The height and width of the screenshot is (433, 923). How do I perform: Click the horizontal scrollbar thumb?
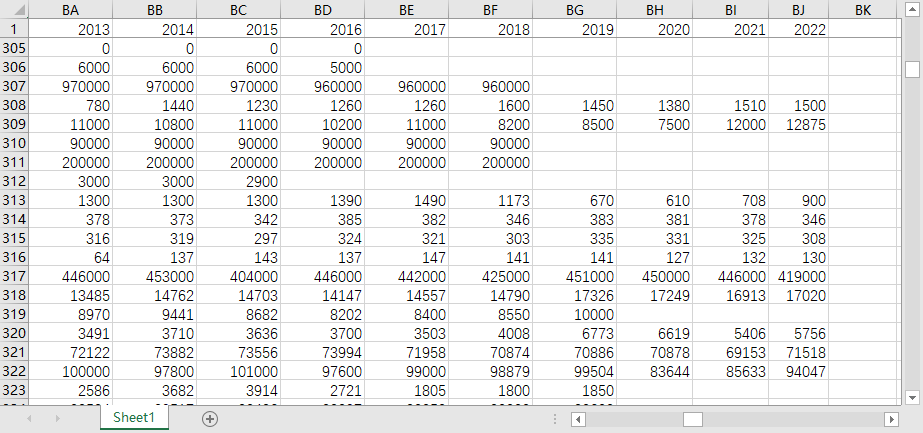[693, 419]
